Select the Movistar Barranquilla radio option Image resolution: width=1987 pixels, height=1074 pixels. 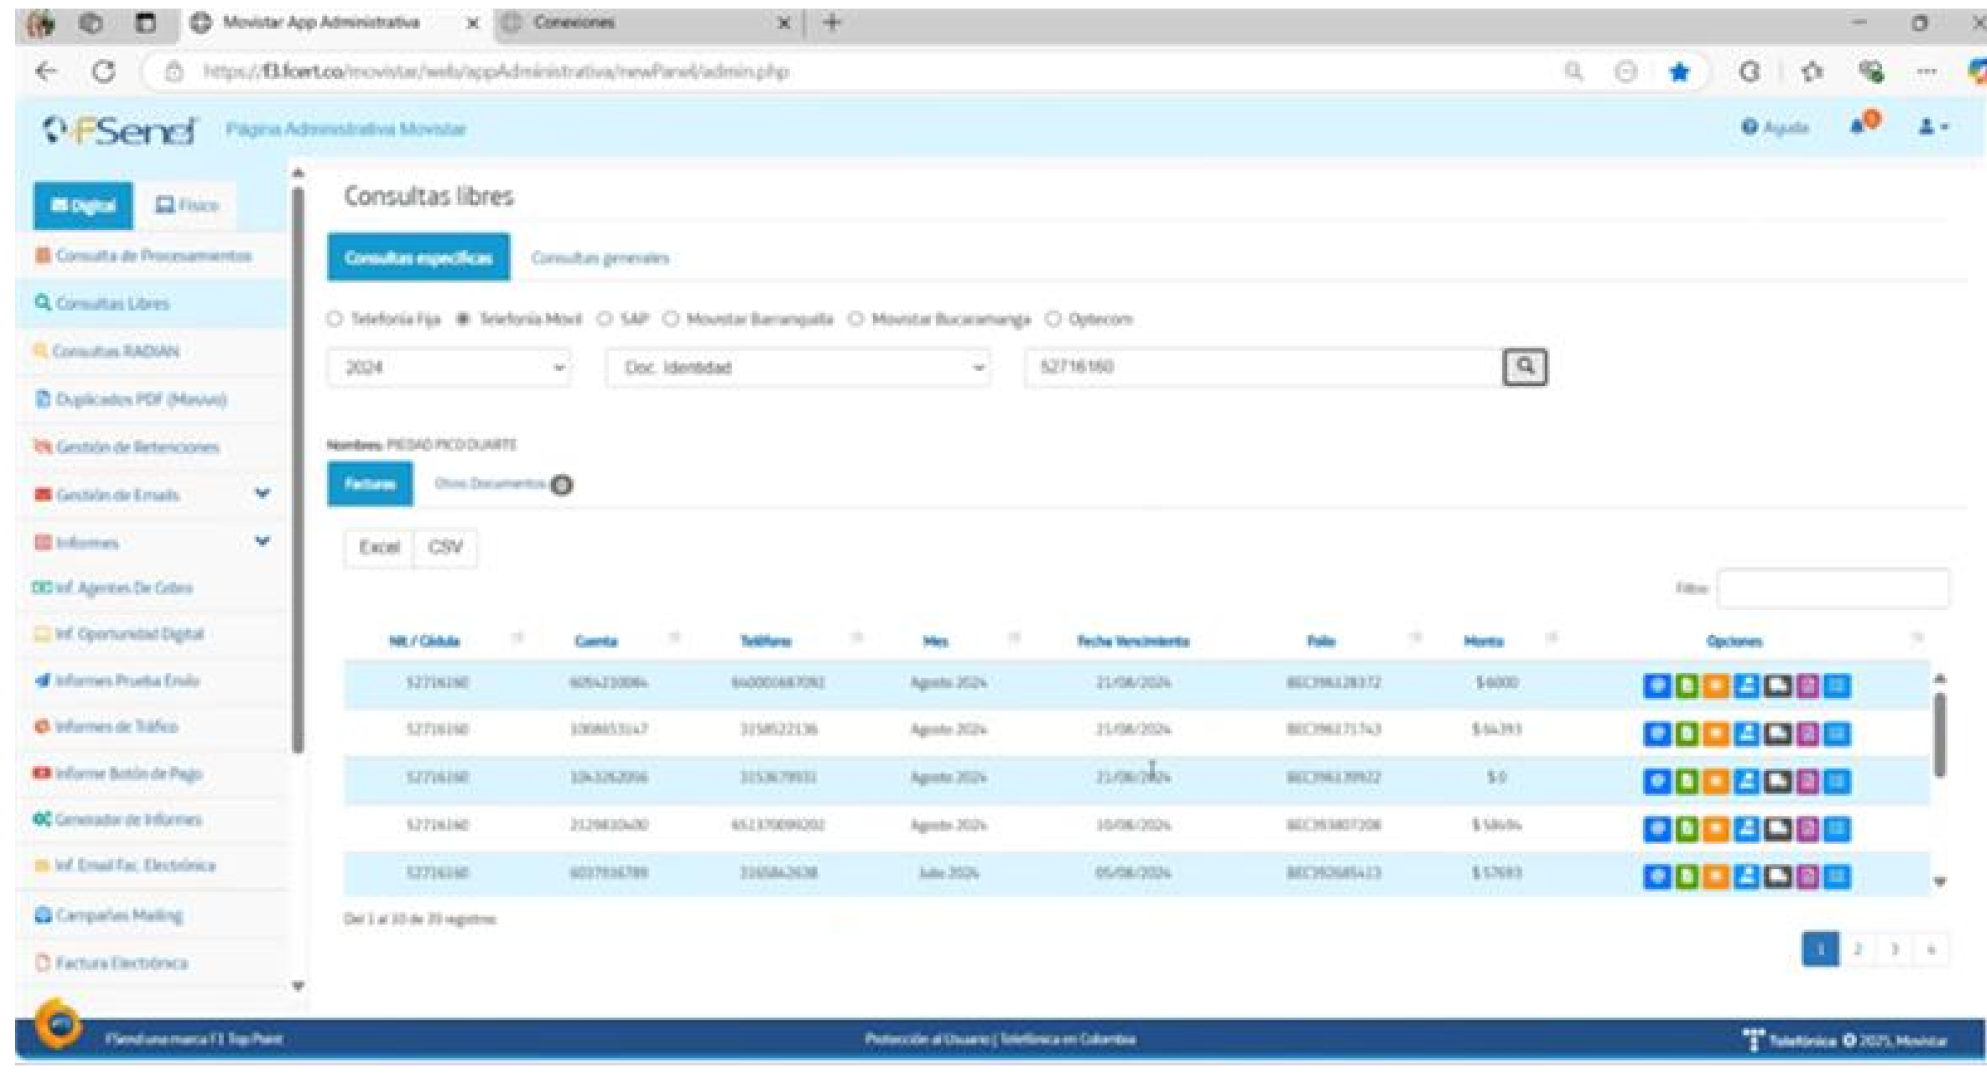671,319
